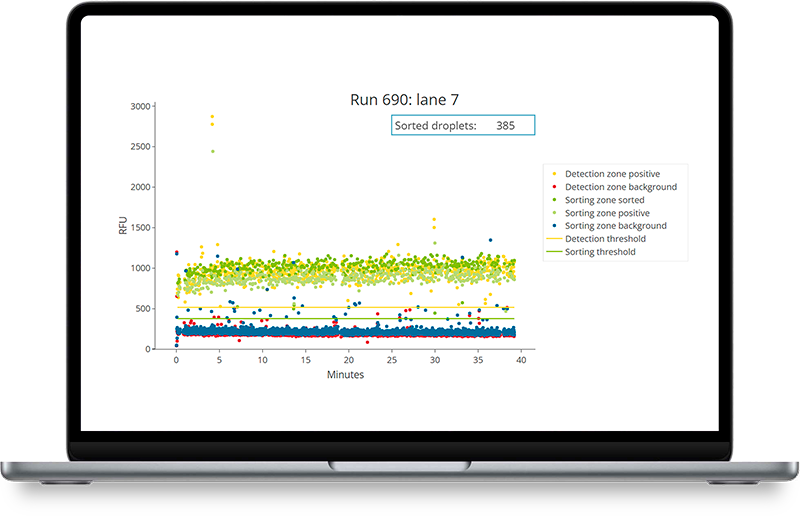Hide the Detection zone background series
800x516 pixels.
(620, 187)
